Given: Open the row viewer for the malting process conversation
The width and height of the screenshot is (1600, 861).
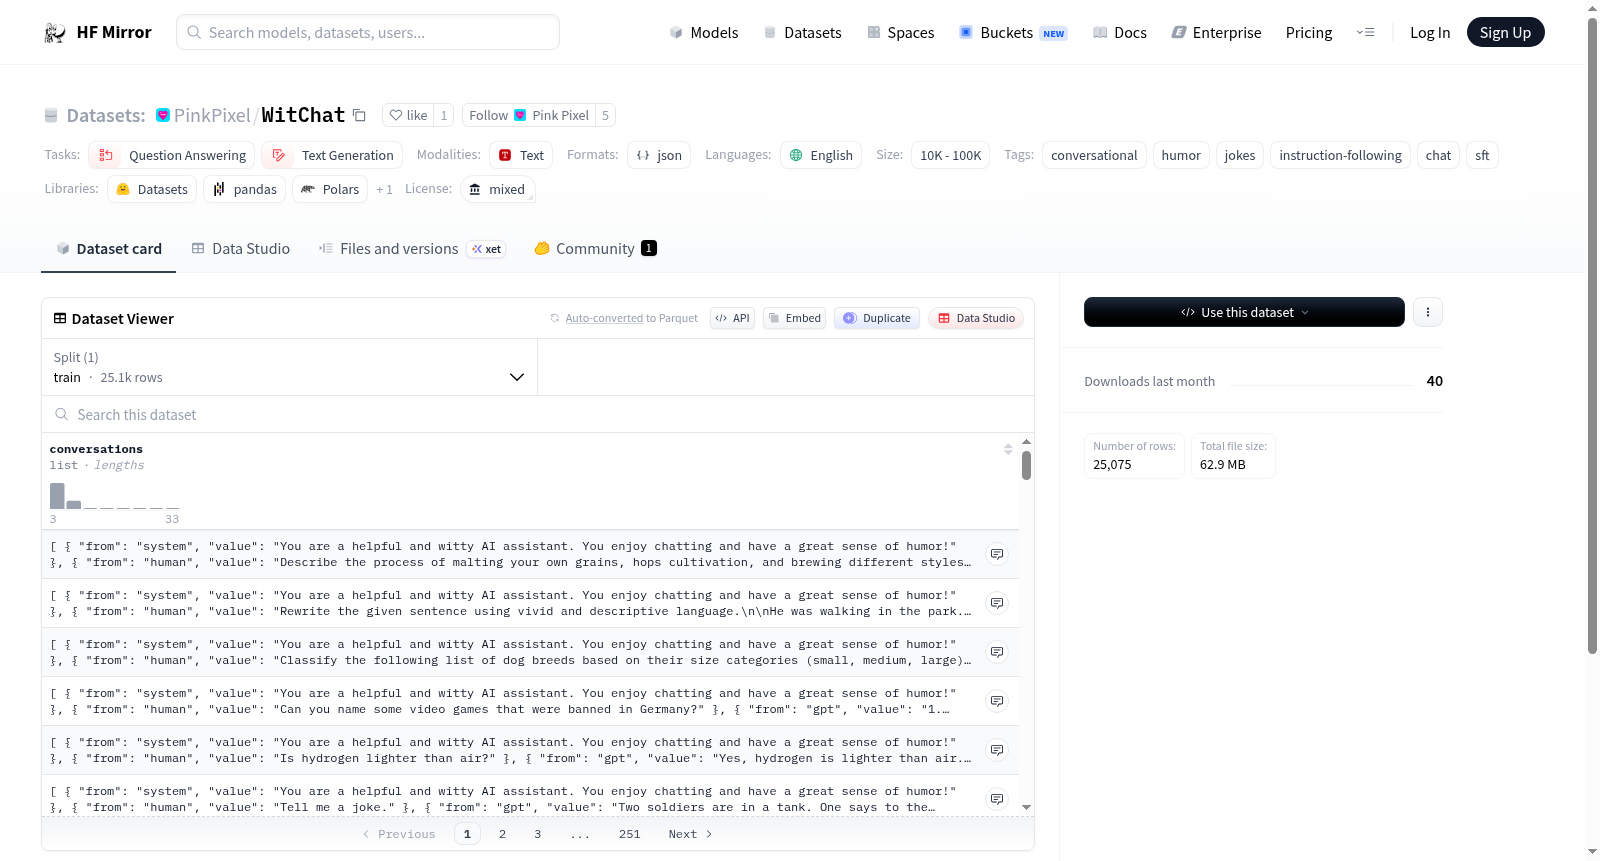Looking at the screenshot, I should (997, 554).
